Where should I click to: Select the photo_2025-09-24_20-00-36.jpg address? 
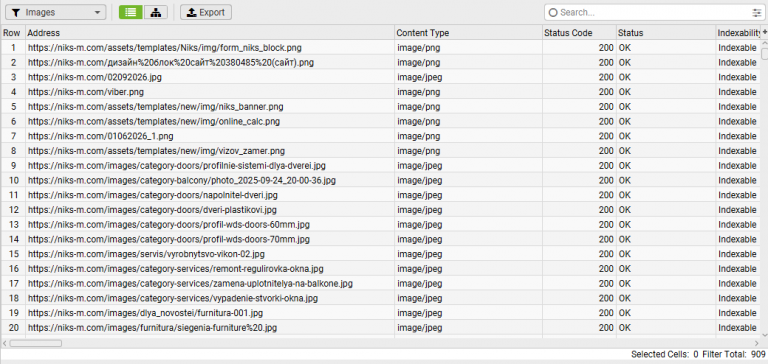point(182,180)
